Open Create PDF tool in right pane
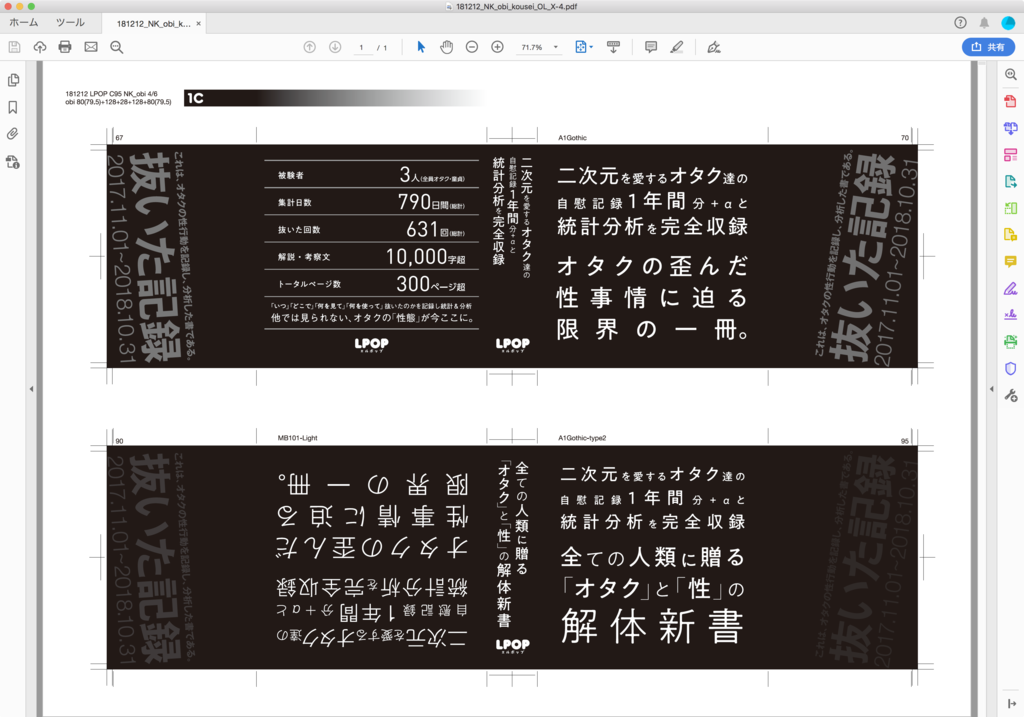Screen dimensions: 1024x717 [1010, 101]
